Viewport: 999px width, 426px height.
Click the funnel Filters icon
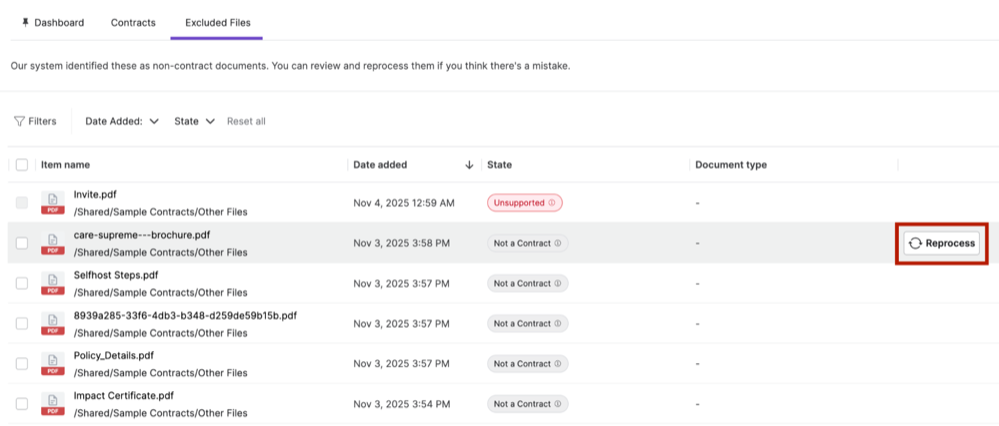coord(19,121)
